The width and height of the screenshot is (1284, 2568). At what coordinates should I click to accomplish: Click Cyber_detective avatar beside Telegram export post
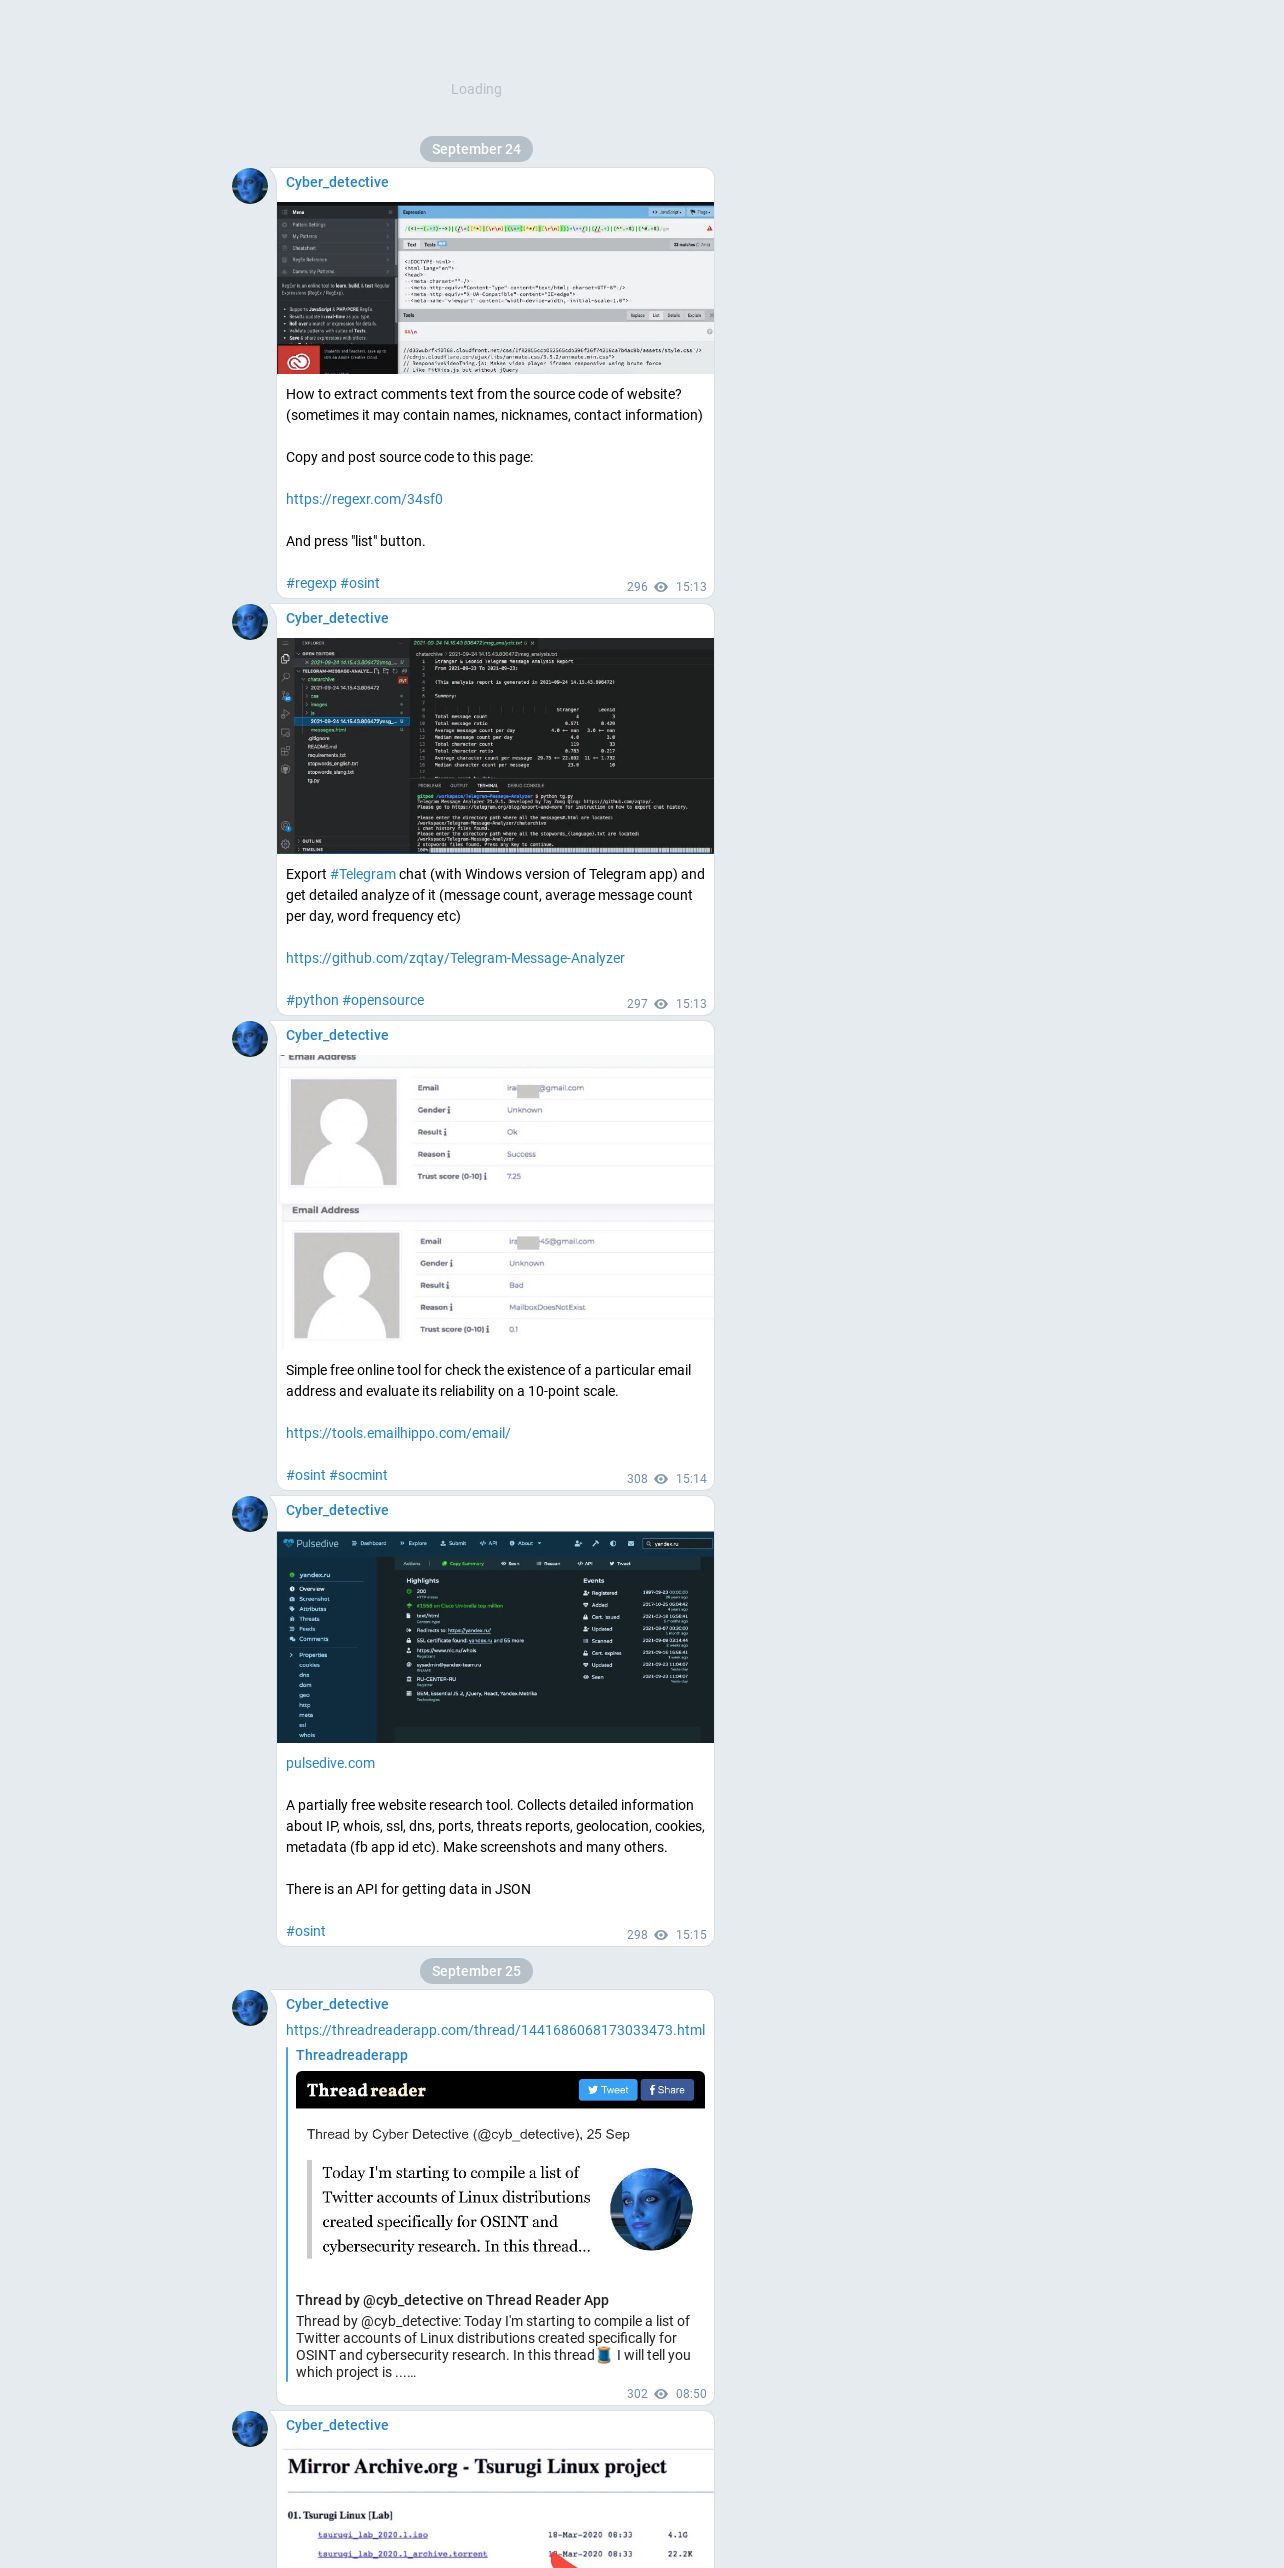pyautogui.click(x=250, y=622)
